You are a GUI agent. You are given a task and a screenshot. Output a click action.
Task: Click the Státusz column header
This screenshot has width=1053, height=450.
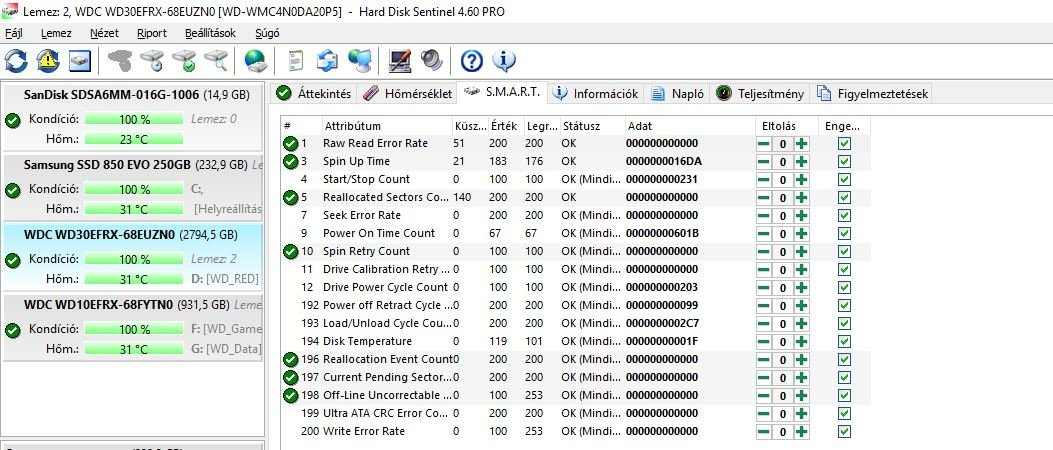point(591,126)
